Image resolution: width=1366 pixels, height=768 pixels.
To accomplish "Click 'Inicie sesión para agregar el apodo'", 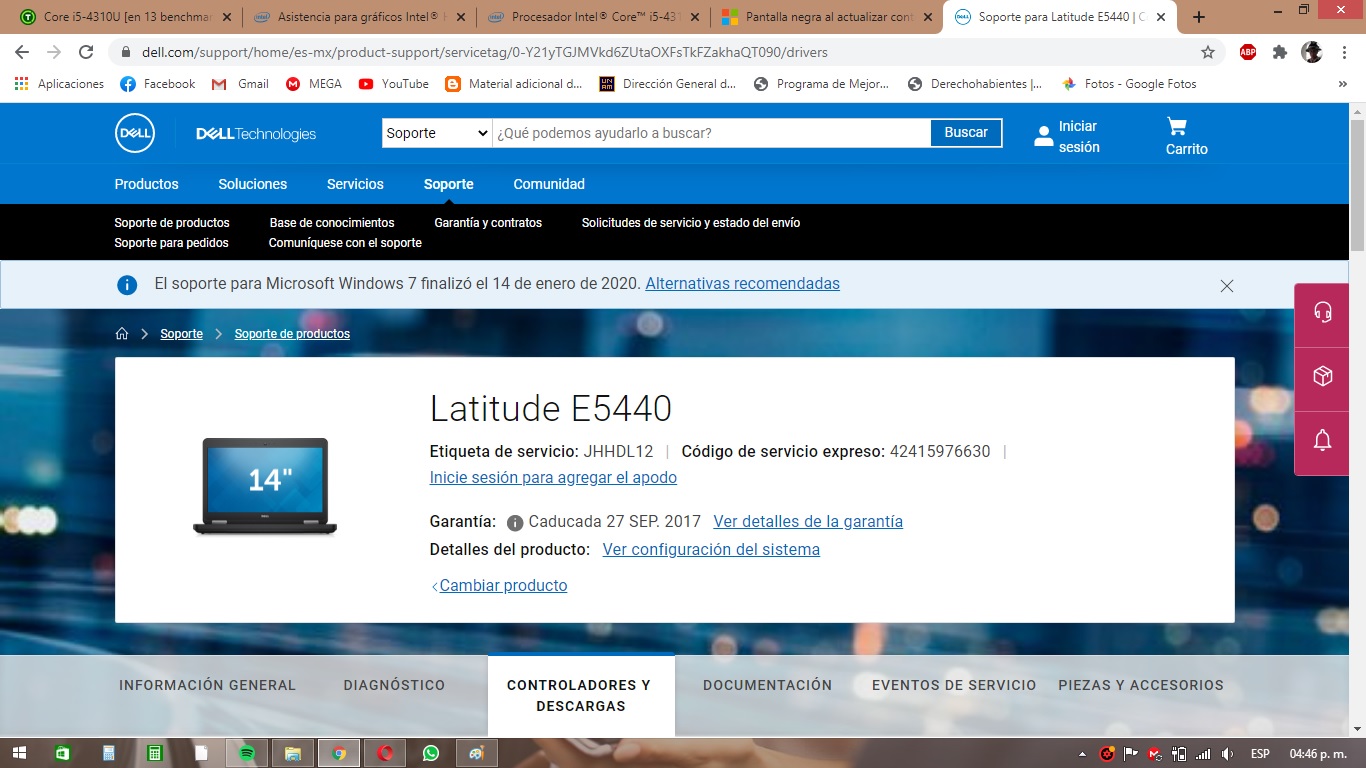I will [553, 478].
